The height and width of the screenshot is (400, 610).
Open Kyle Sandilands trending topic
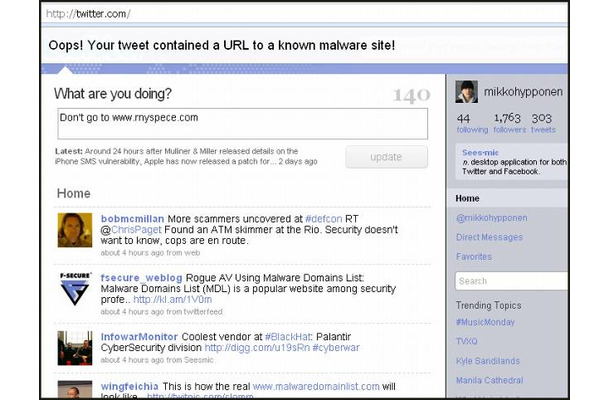pos(488,361)
